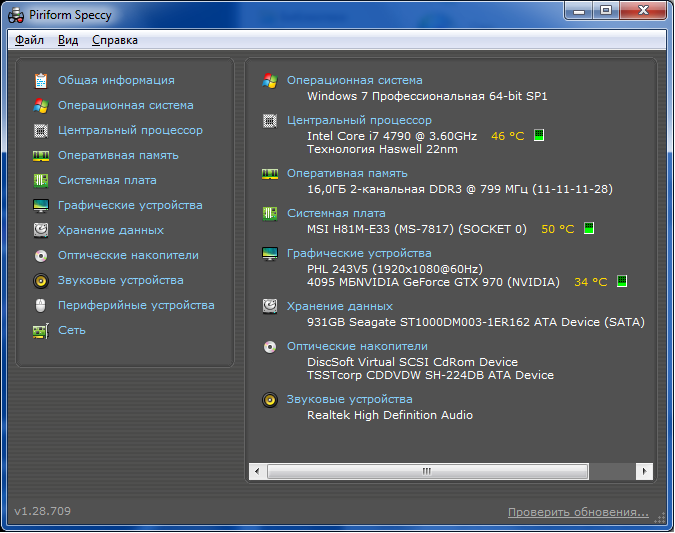Viewport: 675px width, 533px height.
Task: Select Общая информация in the sidebar
Action: click(x=116, y=81)
